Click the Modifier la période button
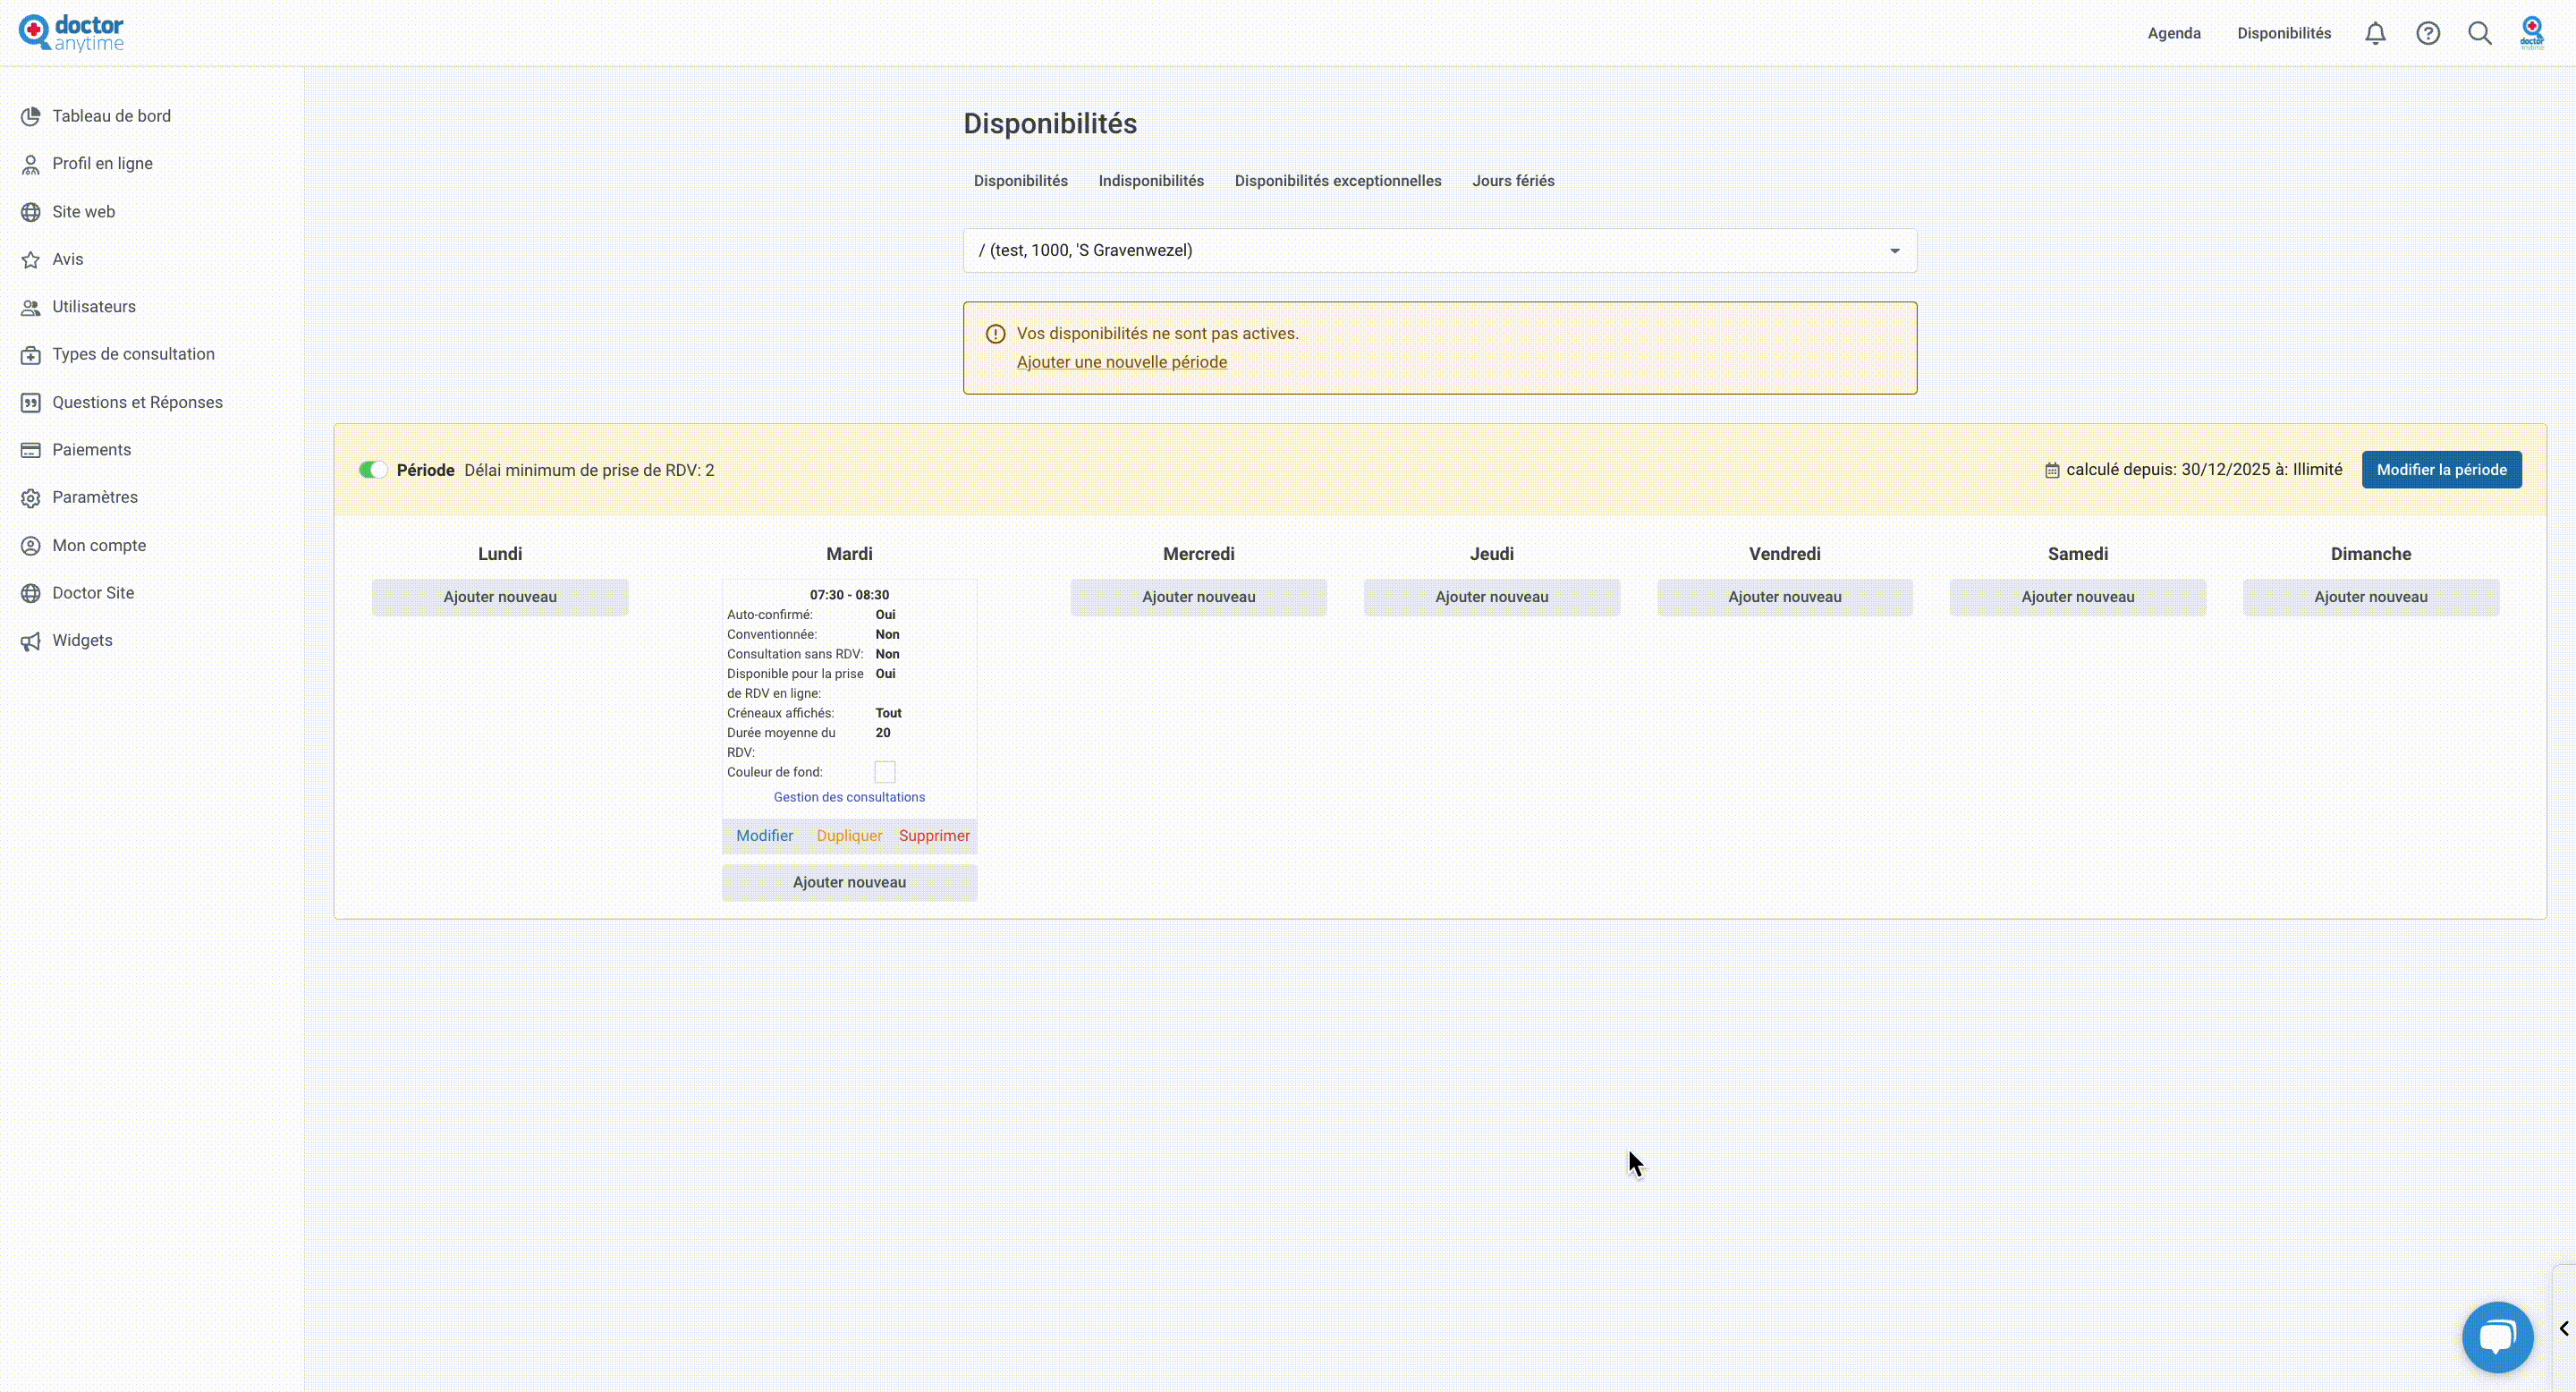Screen dimensions: 2576x1392 coord(2441,470)
